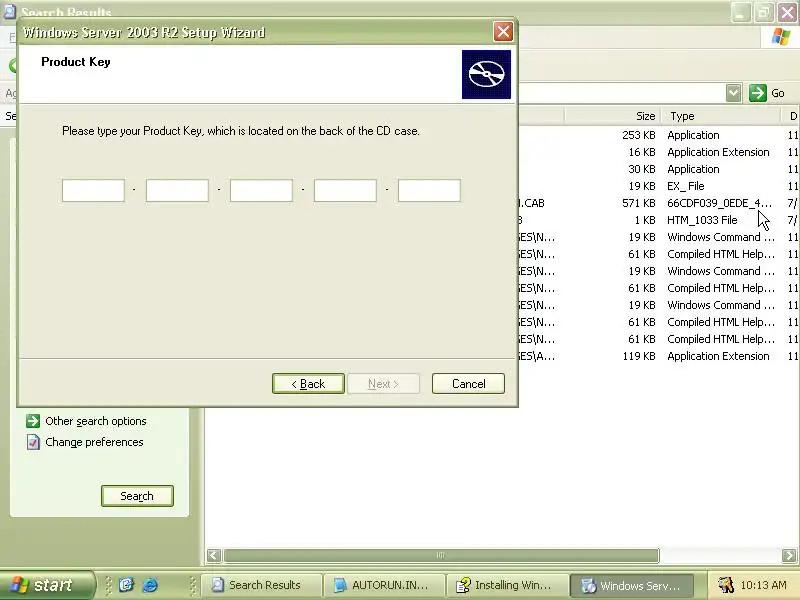Select the 571 KB .CAB file row
The width and height of the screenshot is (800, 600).
coord(658,203)
